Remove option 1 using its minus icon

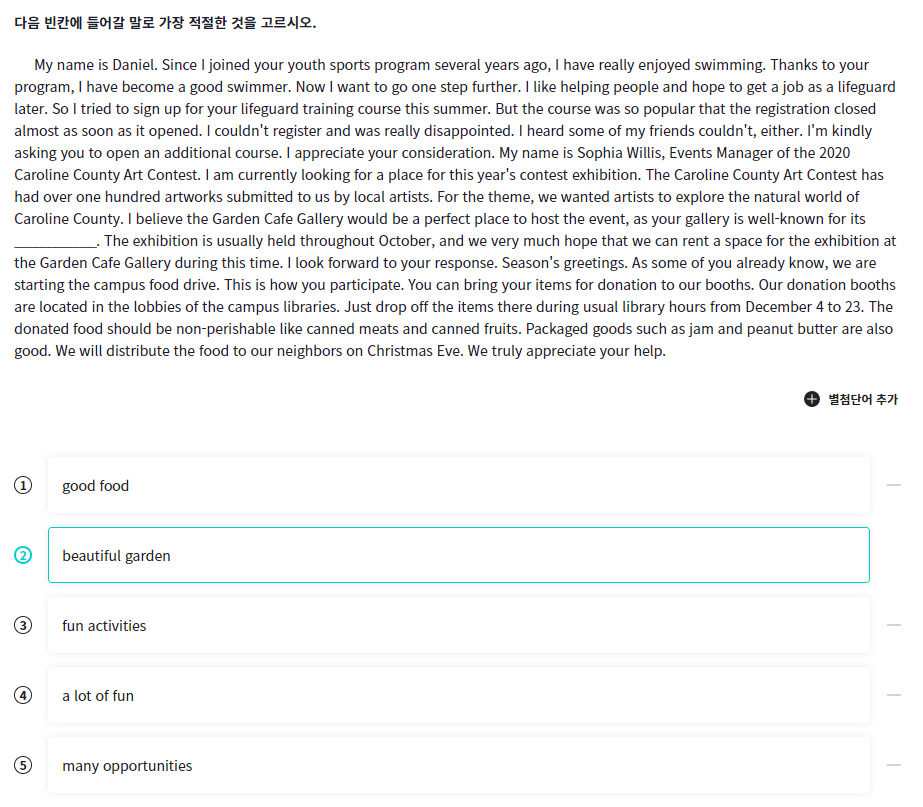pyautogui.click(x=894, y=485)
